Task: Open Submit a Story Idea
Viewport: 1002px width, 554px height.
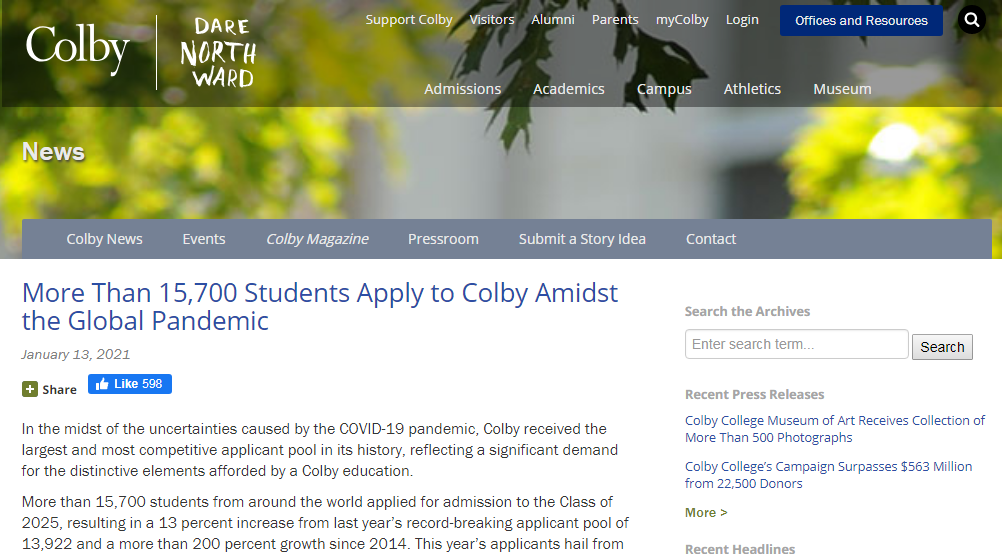Action: 582,239
